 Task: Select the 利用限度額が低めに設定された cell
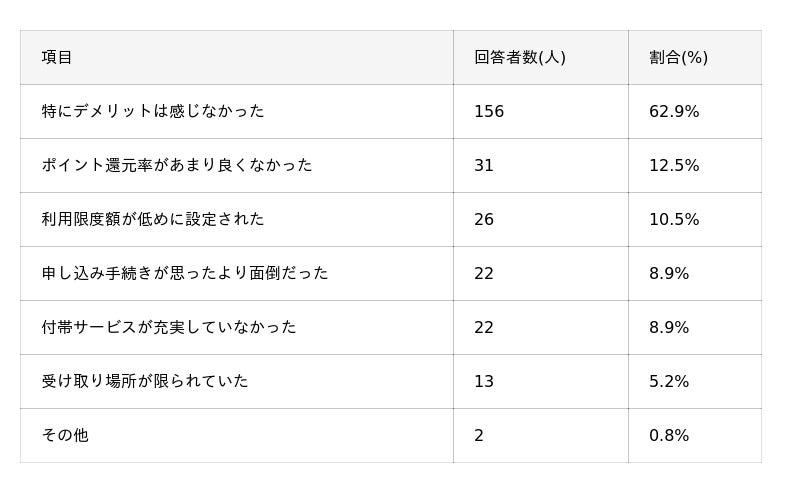pyautogui.click(x=153, y=219)
